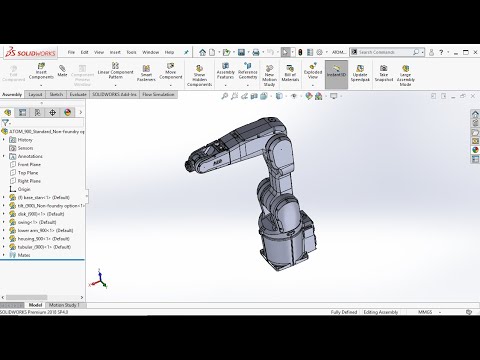Click the Save disk icon

241,52
